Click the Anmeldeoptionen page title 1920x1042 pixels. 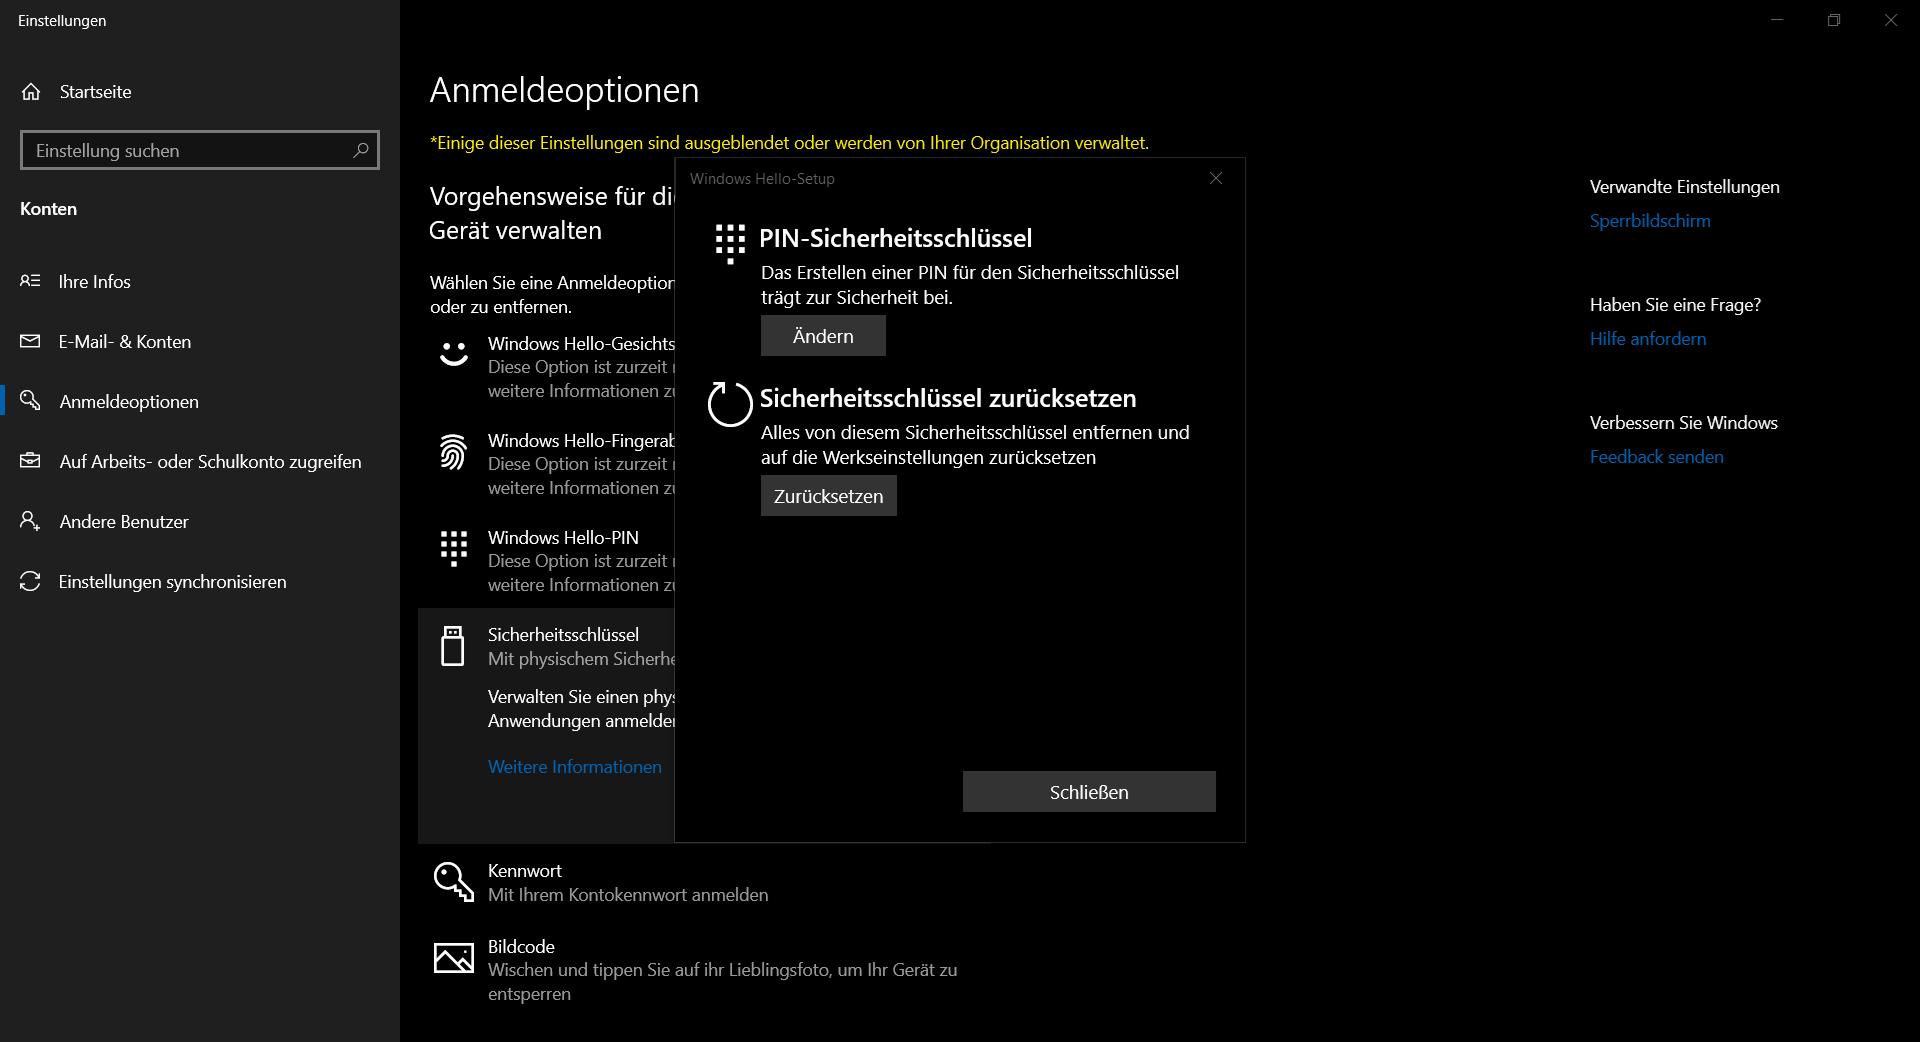pyautogui.click(x=564, y=90)
